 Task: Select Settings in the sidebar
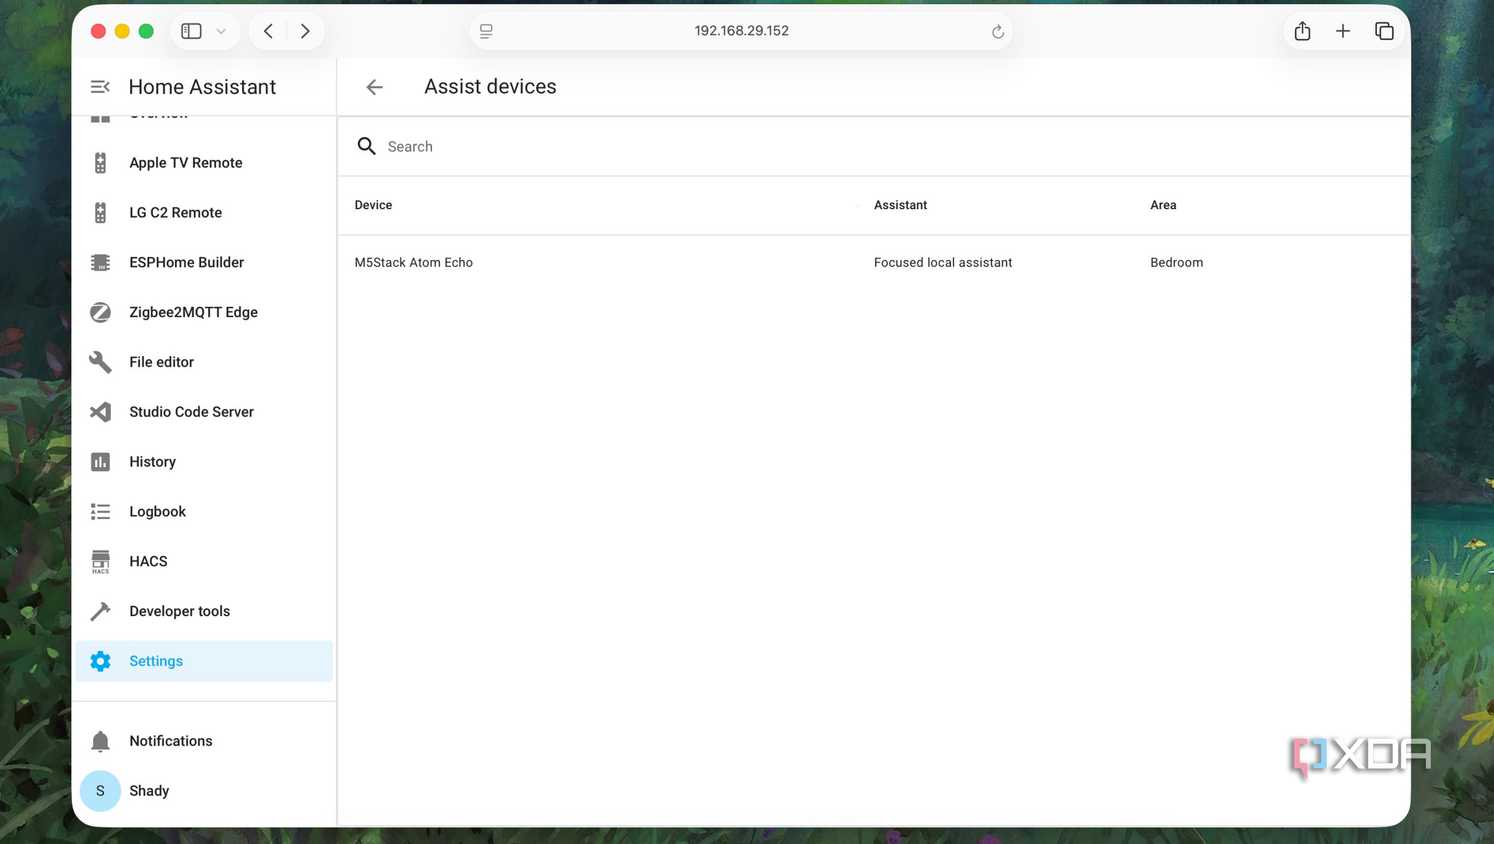click(204, 661)
